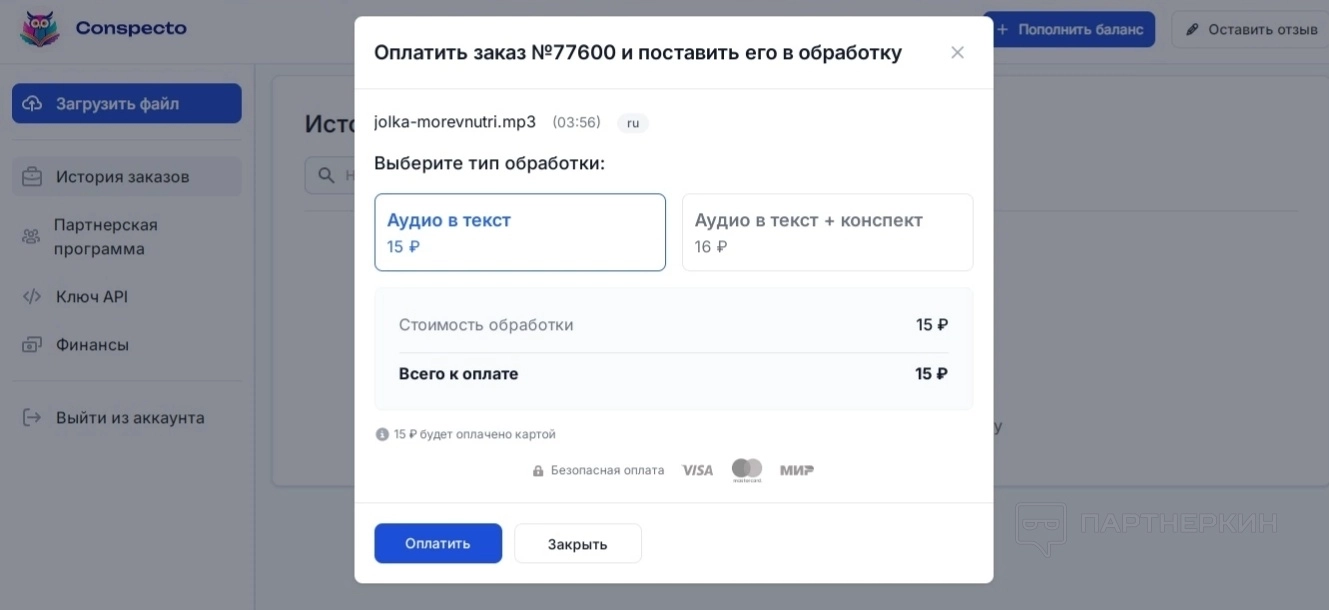Click the logout arrow icon

click(x=32, y=418)
